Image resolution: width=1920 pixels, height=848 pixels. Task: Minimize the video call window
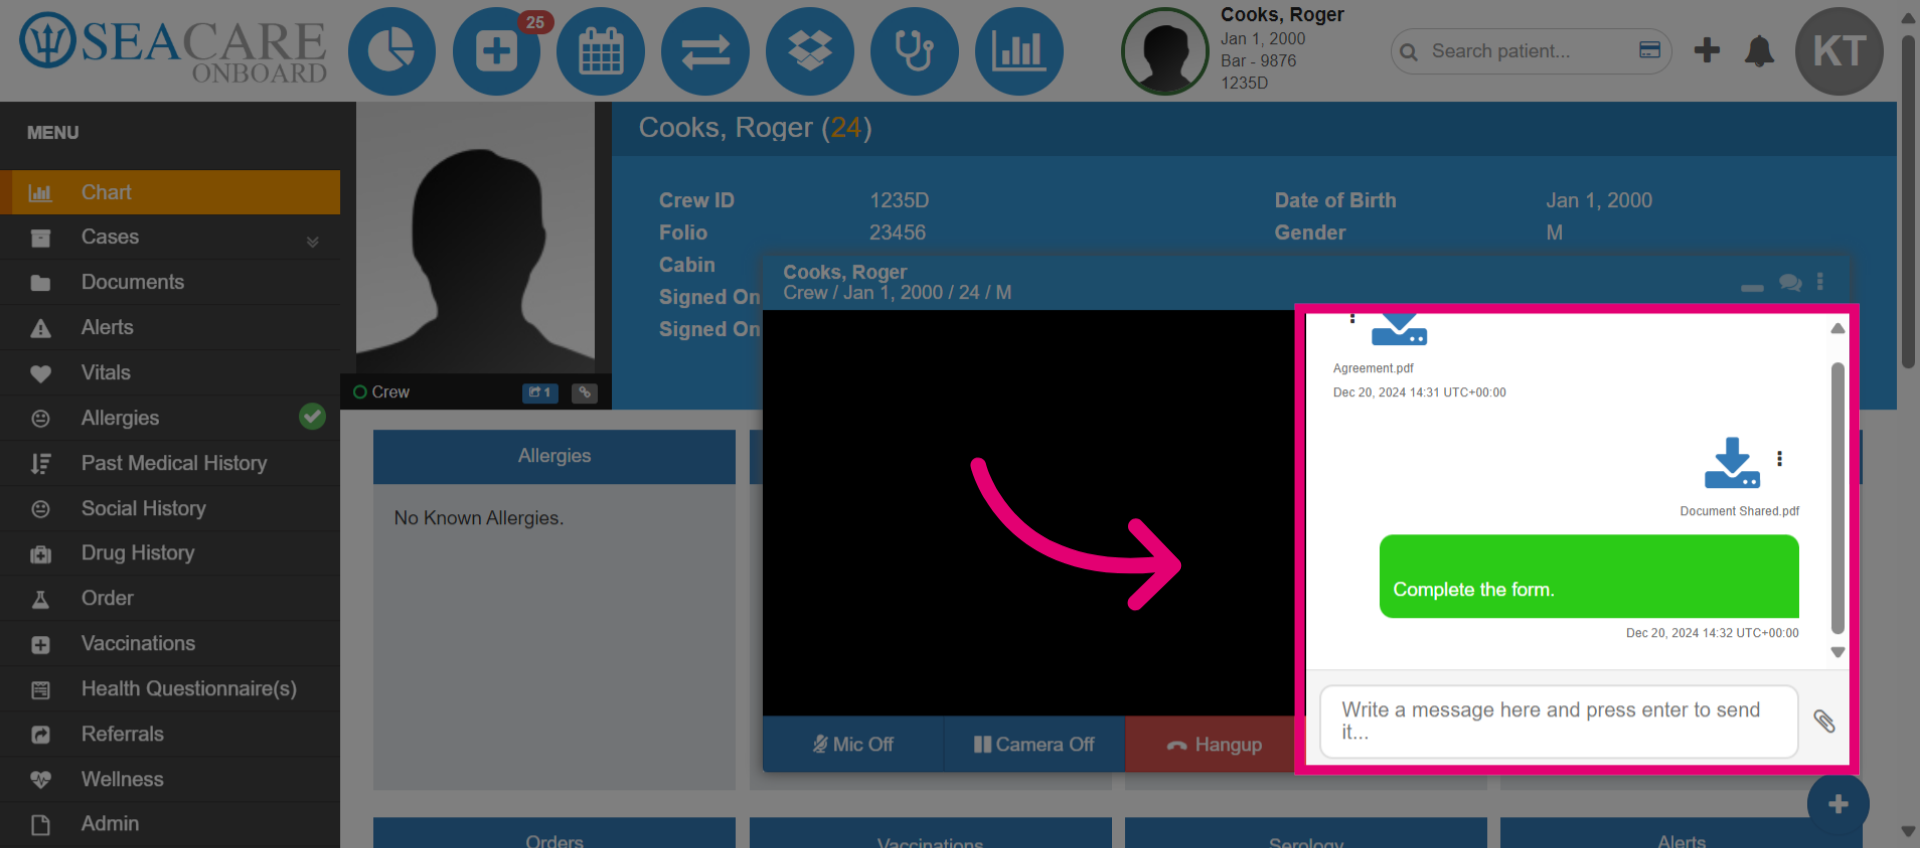pos(1752,287)
